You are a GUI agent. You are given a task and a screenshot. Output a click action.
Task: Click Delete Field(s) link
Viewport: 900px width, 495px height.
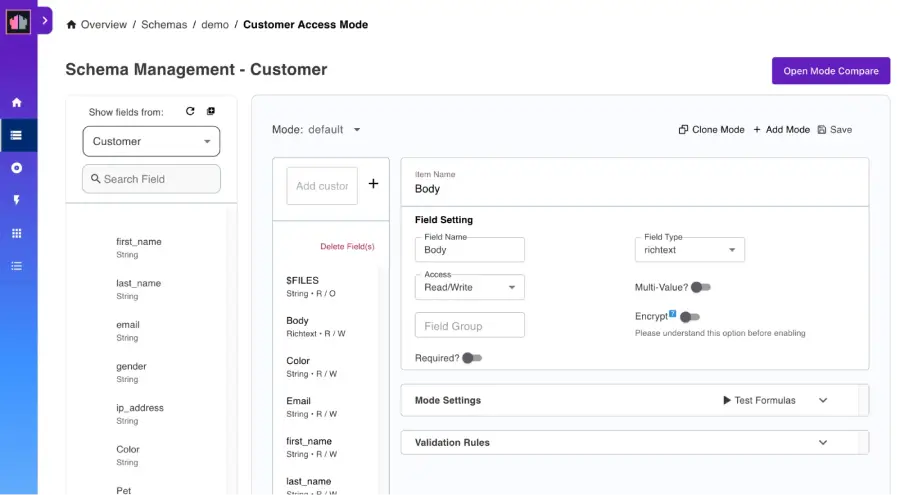(x=347, y=246)
